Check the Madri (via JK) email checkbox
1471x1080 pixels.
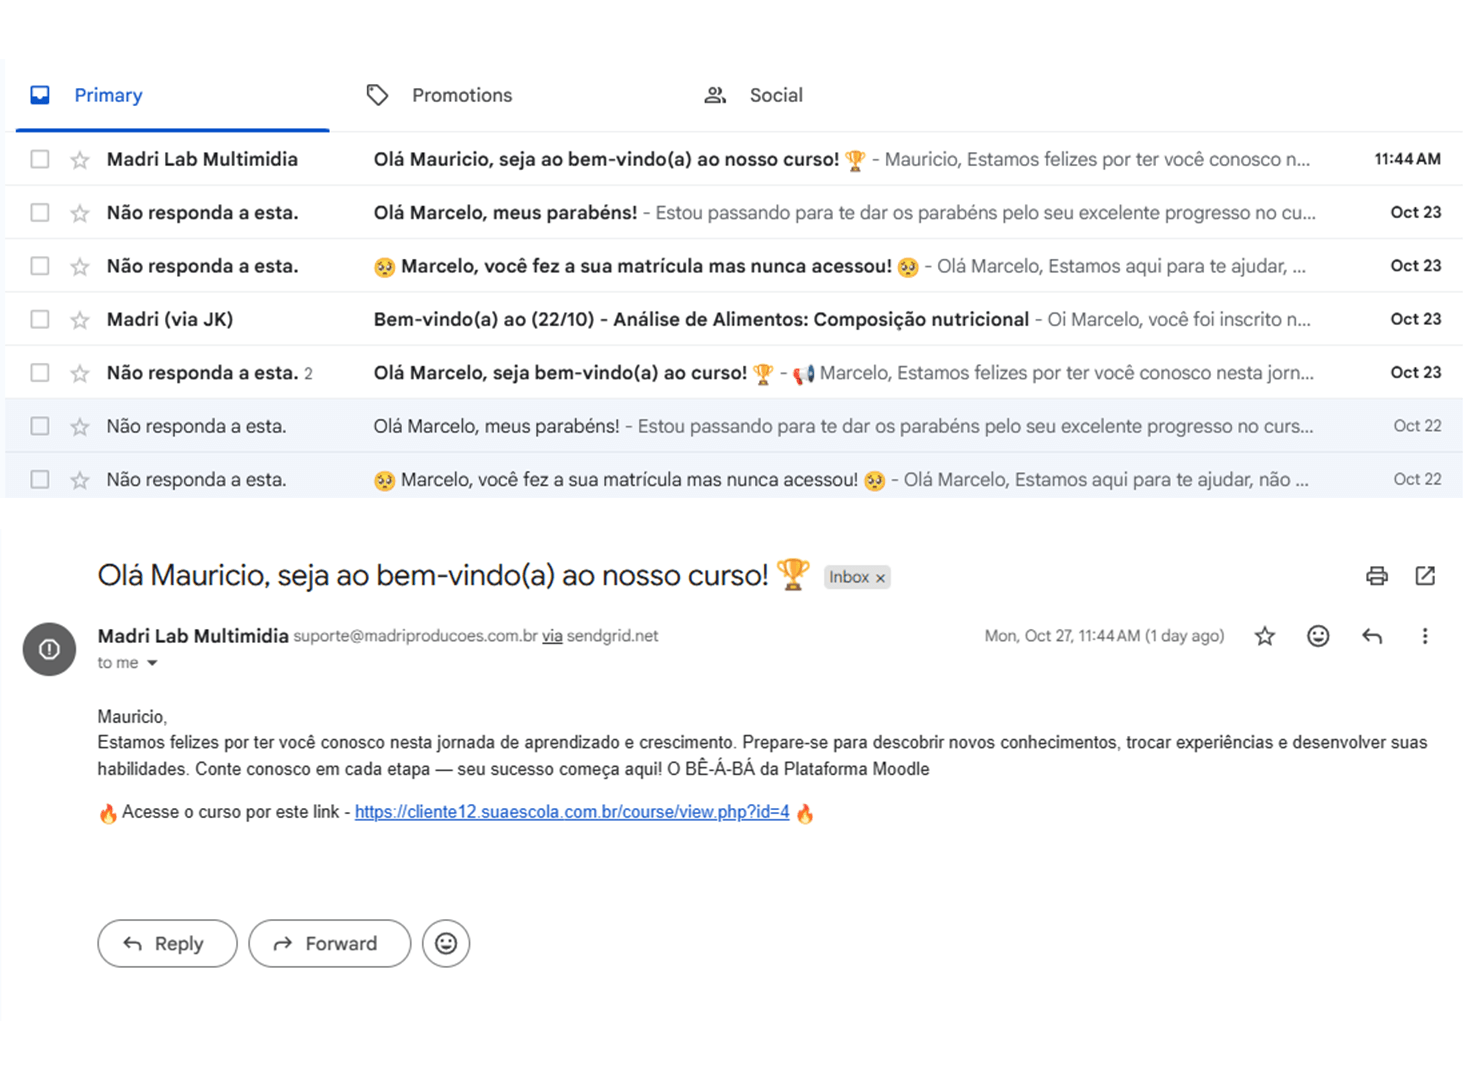tap(40, 320)
